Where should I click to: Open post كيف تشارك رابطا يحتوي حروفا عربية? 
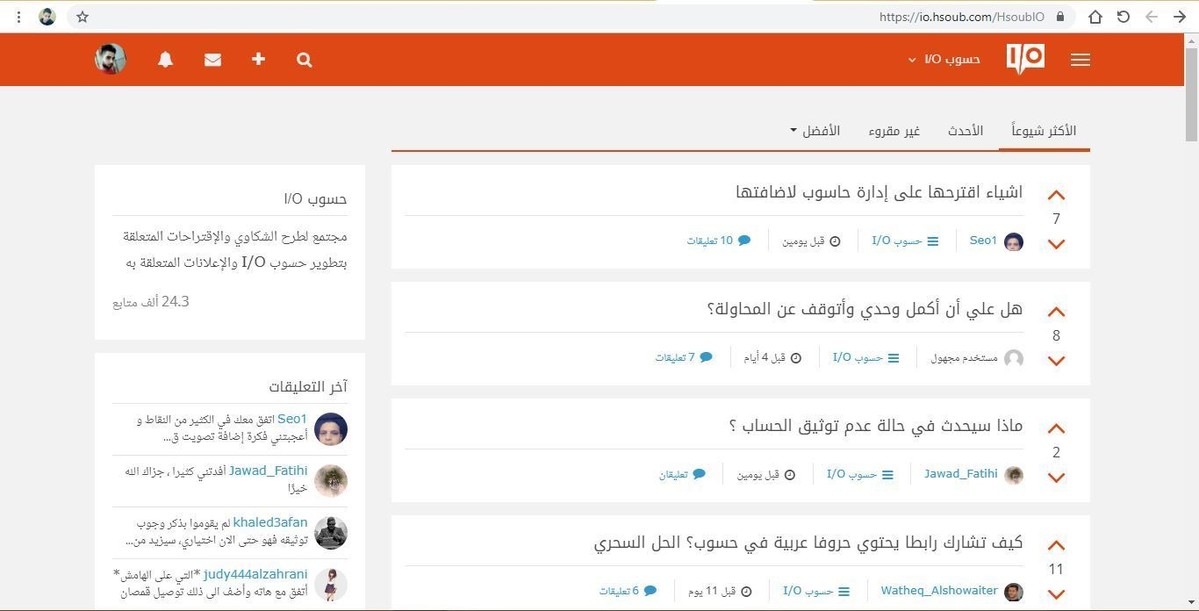(808, 544)
